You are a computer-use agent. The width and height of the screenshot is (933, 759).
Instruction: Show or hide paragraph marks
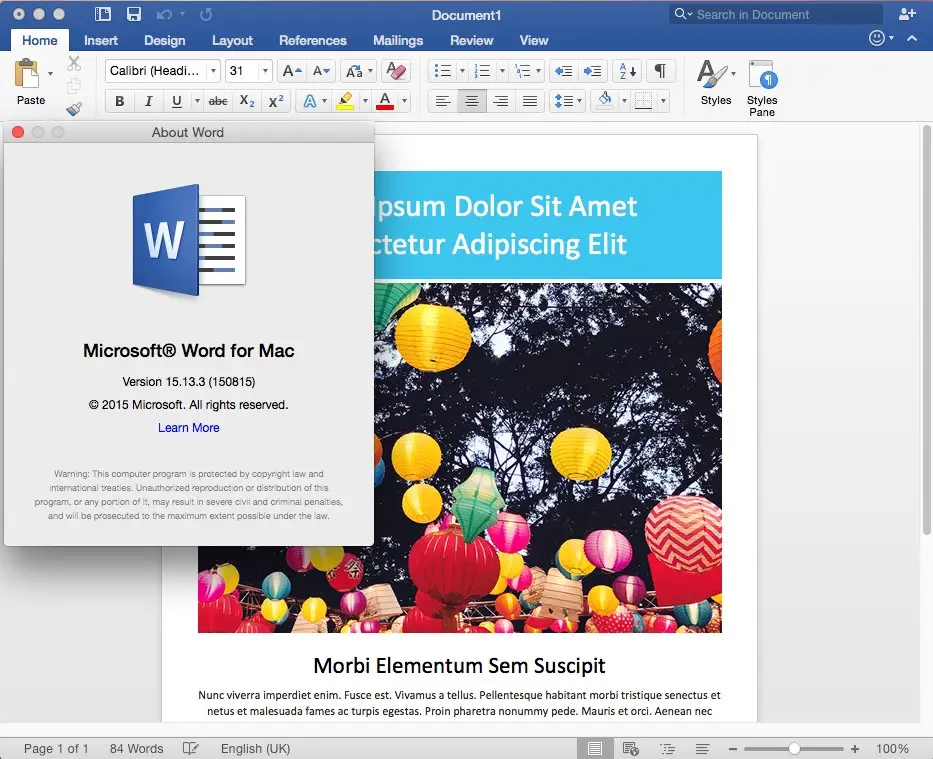coord(660,71)
